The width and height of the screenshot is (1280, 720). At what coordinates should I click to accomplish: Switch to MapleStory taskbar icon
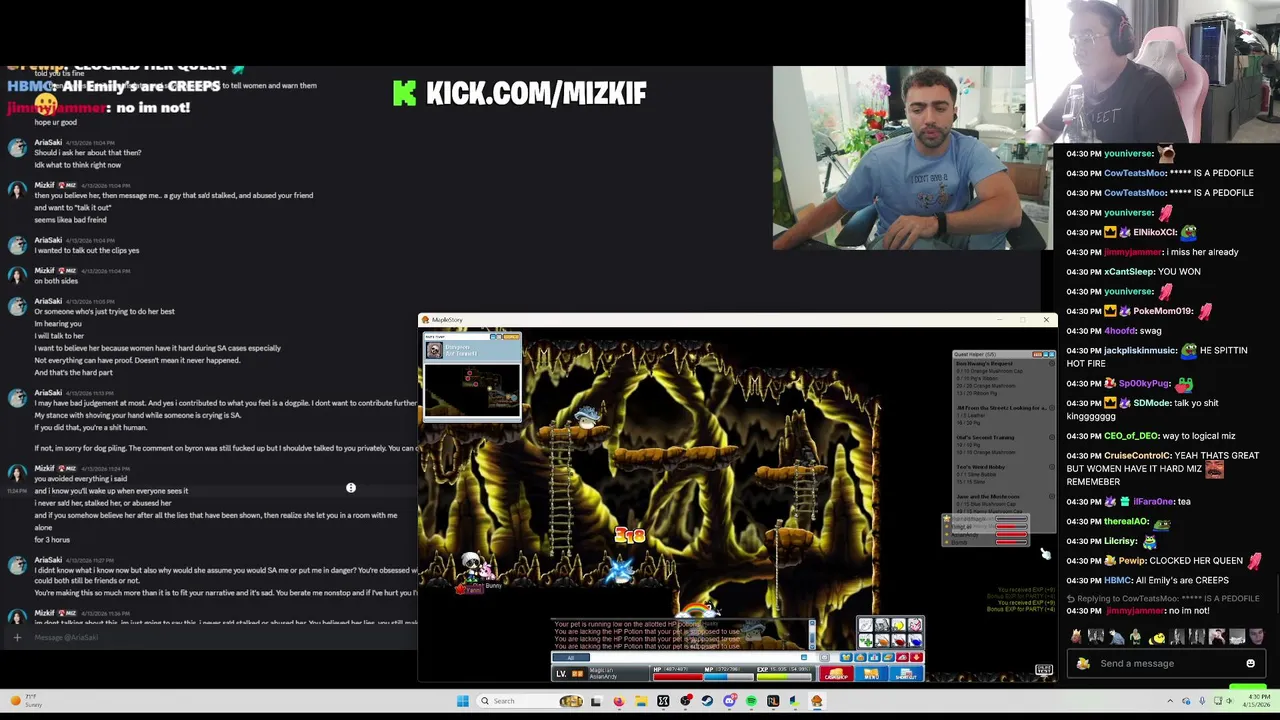click(x=817, y=701)
